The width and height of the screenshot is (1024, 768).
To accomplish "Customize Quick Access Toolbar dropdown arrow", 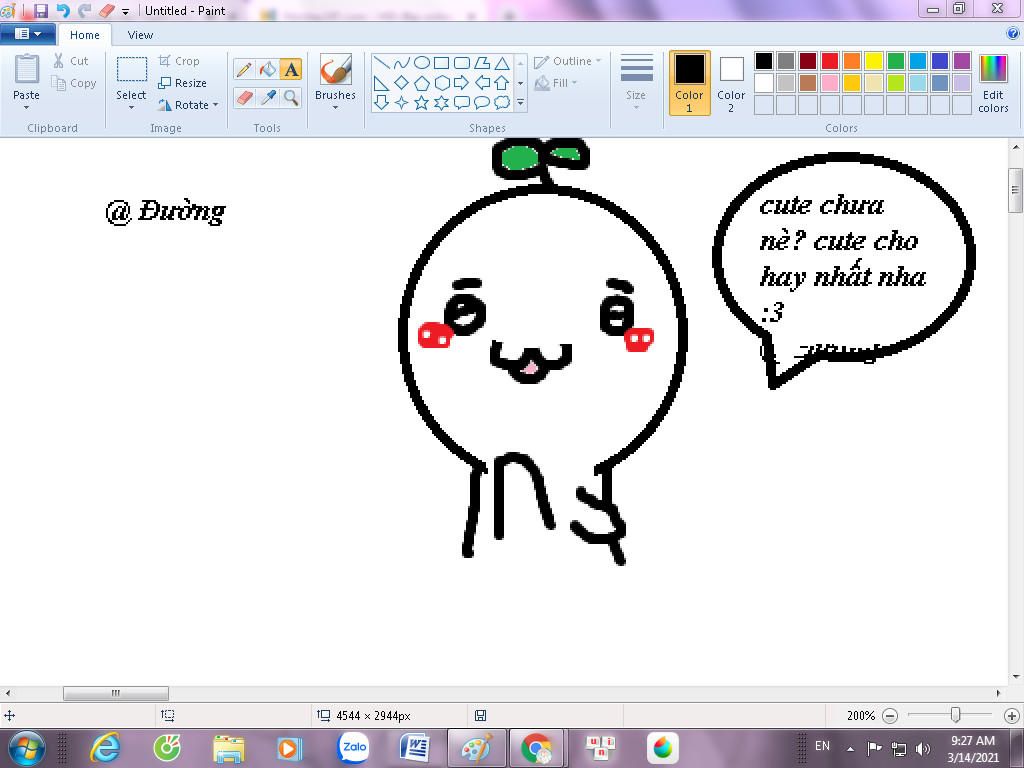I will point(125,11).
